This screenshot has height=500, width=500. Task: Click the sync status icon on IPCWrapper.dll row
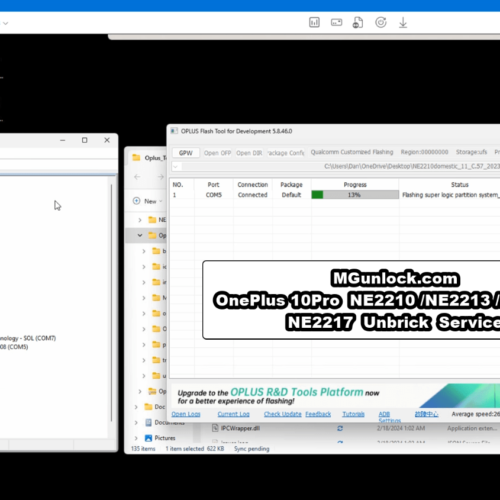click(x=340, y=428)
